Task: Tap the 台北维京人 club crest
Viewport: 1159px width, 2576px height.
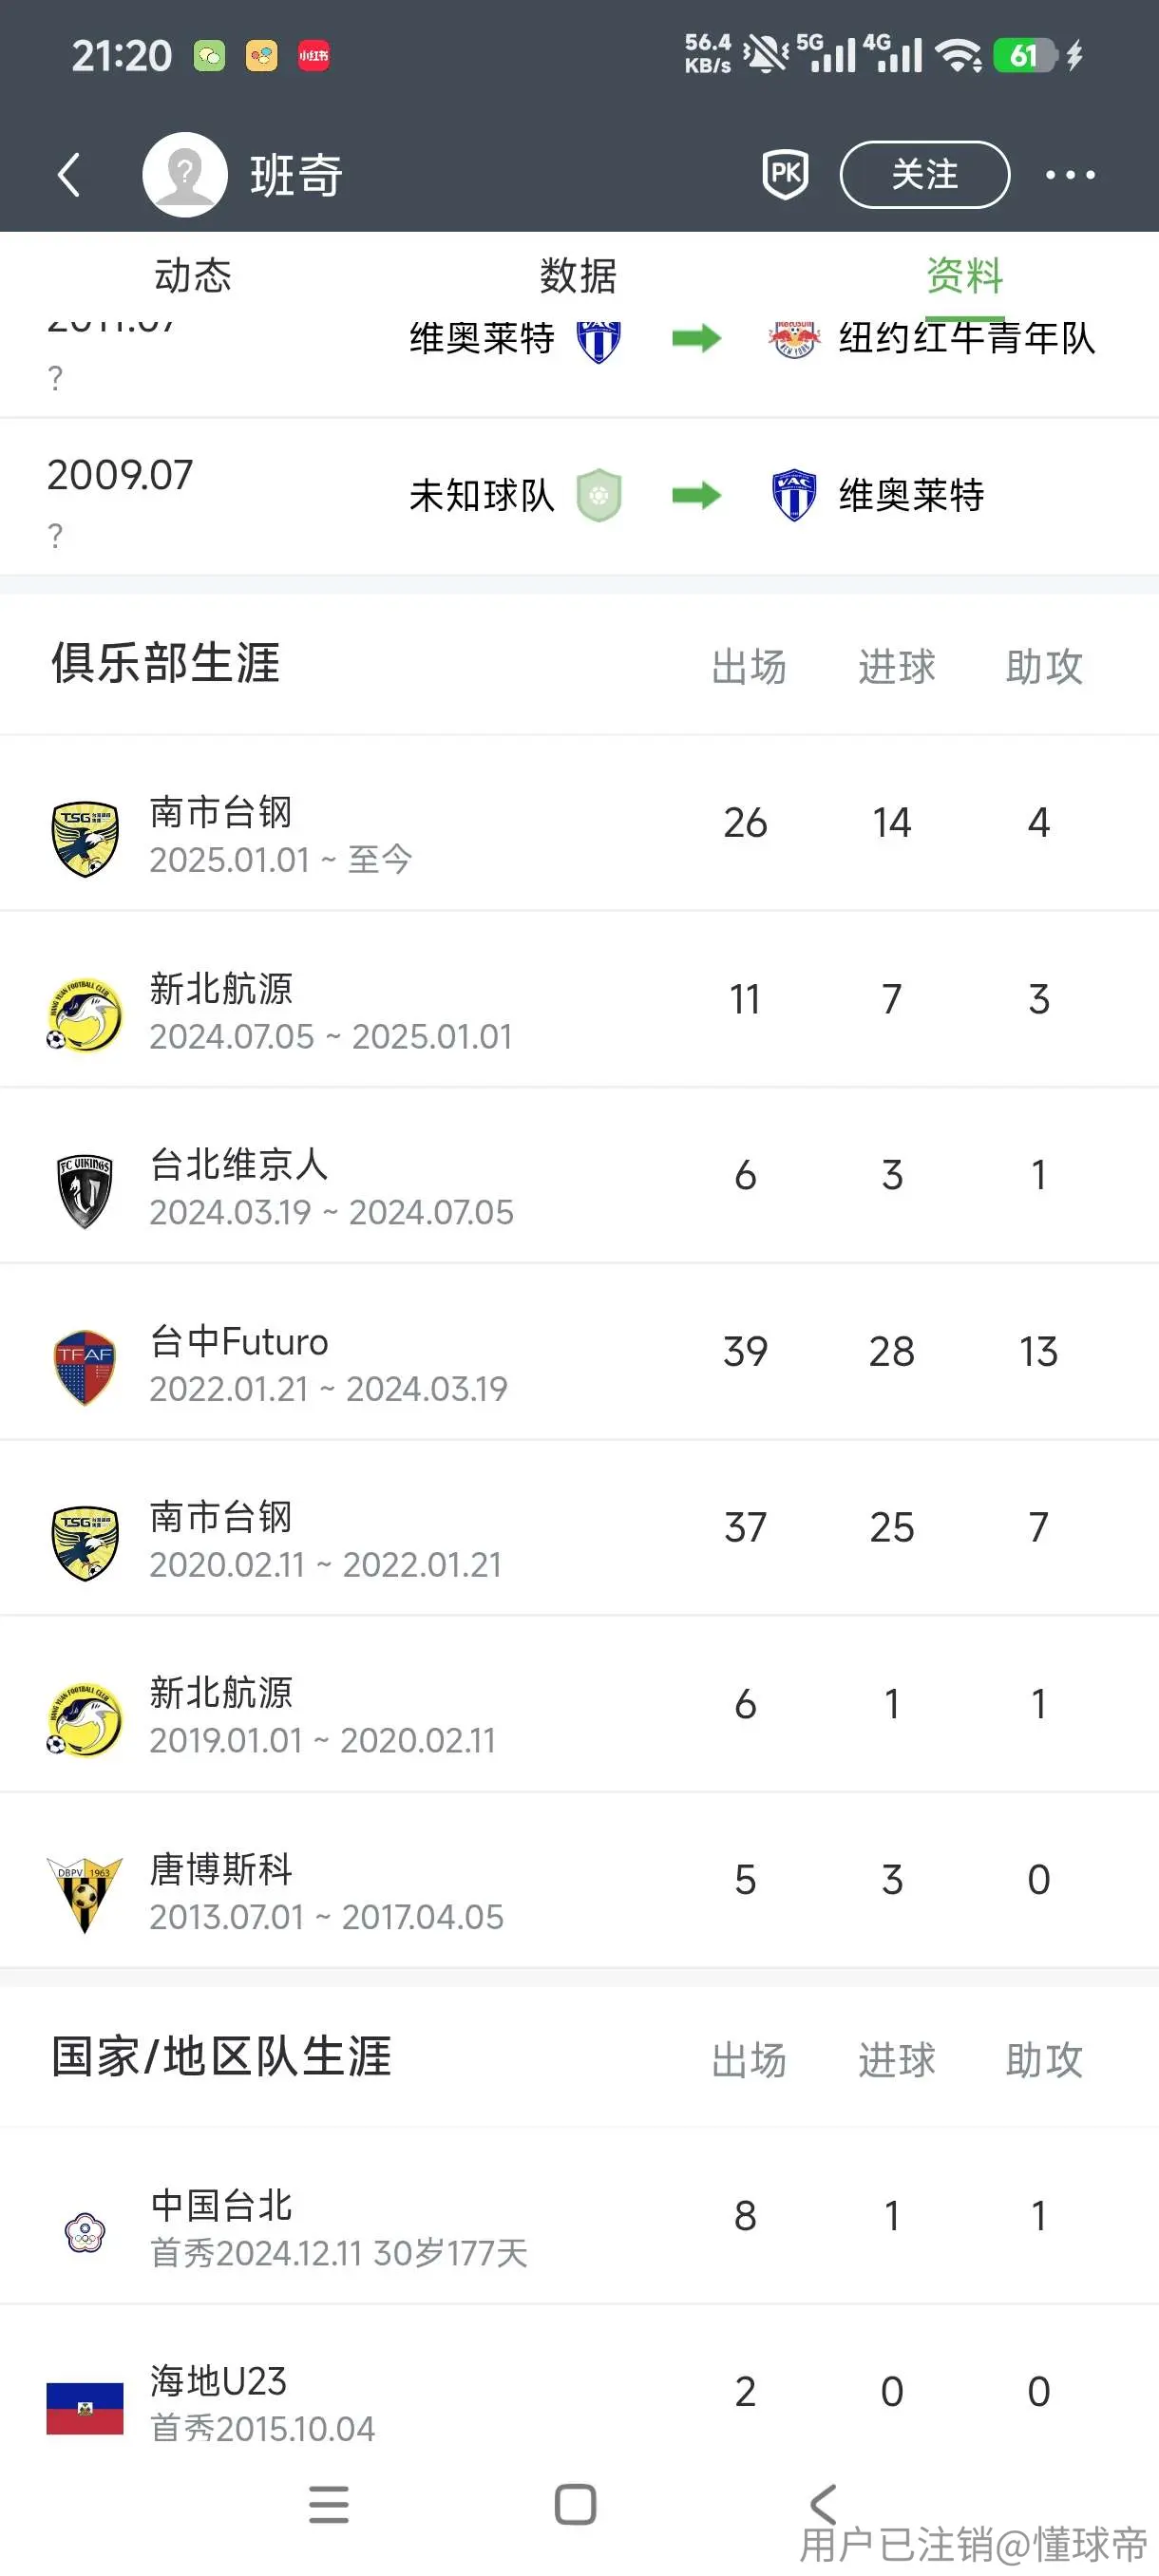Action: pos(85,1190)
